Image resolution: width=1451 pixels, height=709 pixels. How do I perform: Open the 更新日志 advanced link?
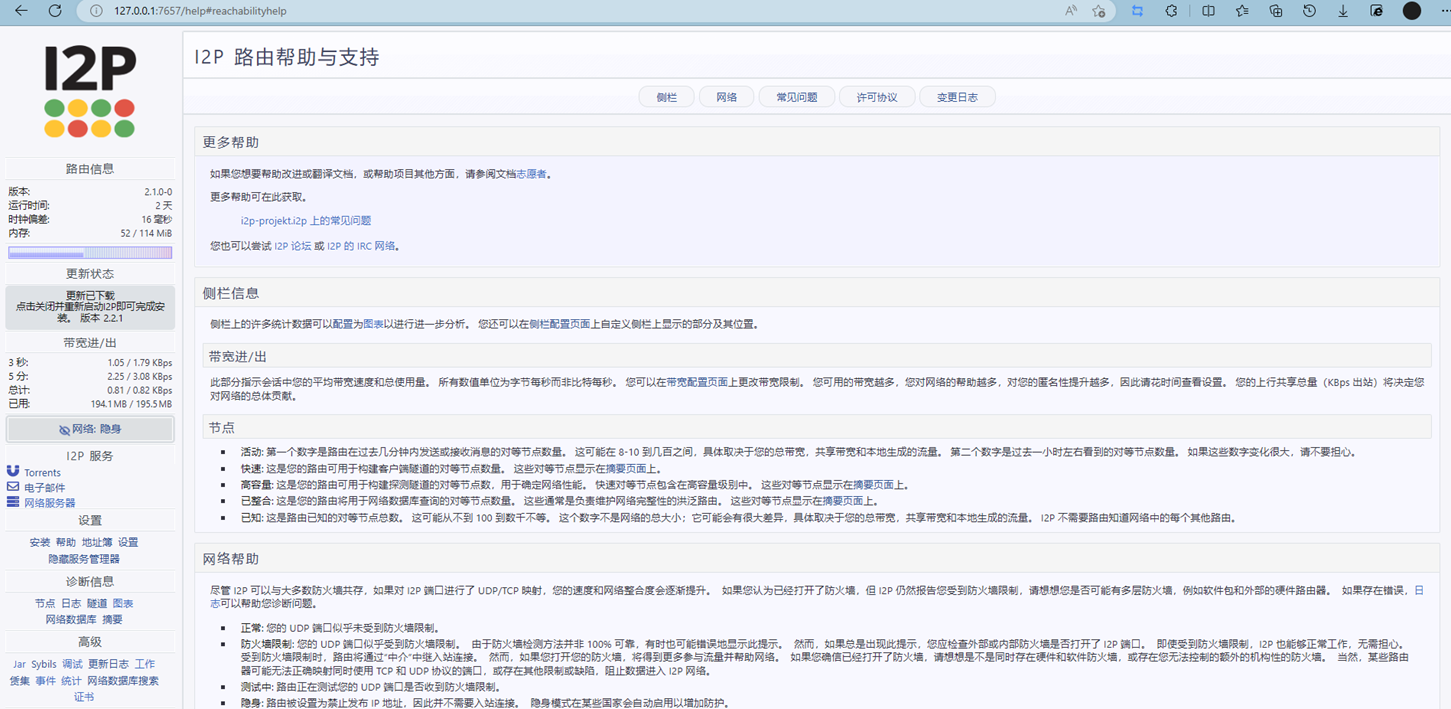tap(108, 664)
